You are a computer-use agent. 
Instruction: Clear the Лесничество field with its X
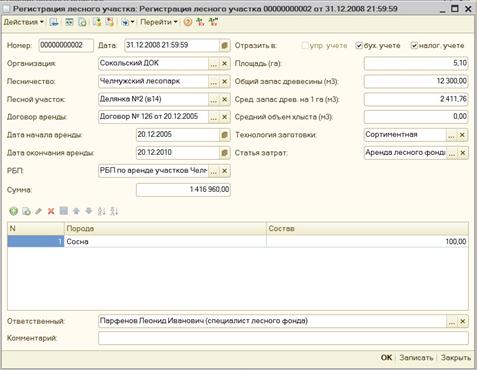[x=225, y=81]
